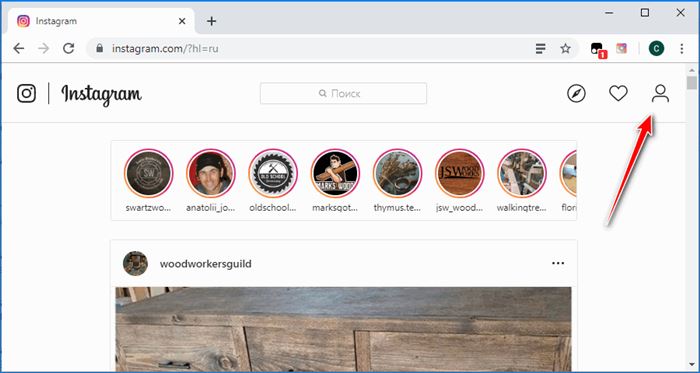Click the Instagram wordmark logo
Image resolution: width=700 pixels, height=373 pixels.
click(101, 95)
